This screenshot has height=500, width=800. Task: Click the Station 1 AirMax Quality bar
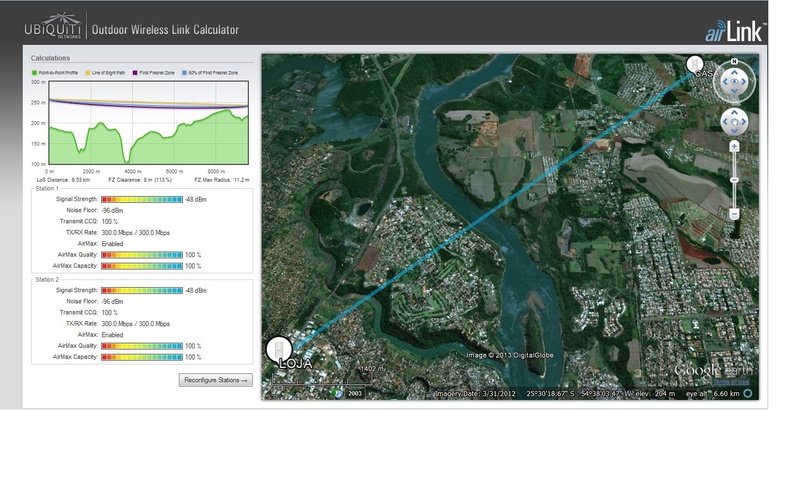[142, 255]
